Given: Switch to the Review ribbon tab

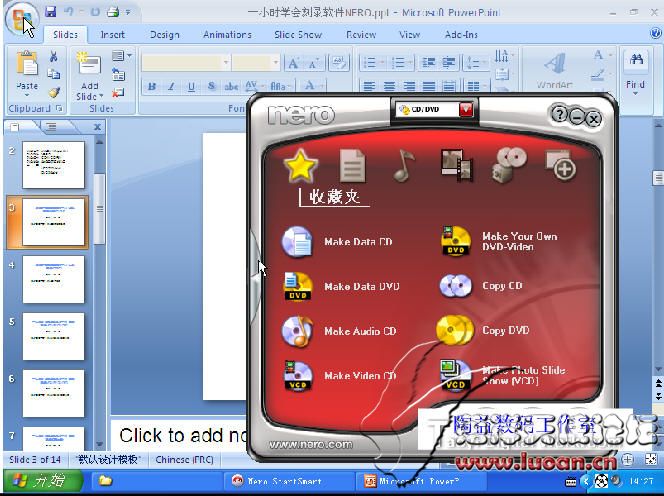Looking at the screenshot, I should click(361, 35).
